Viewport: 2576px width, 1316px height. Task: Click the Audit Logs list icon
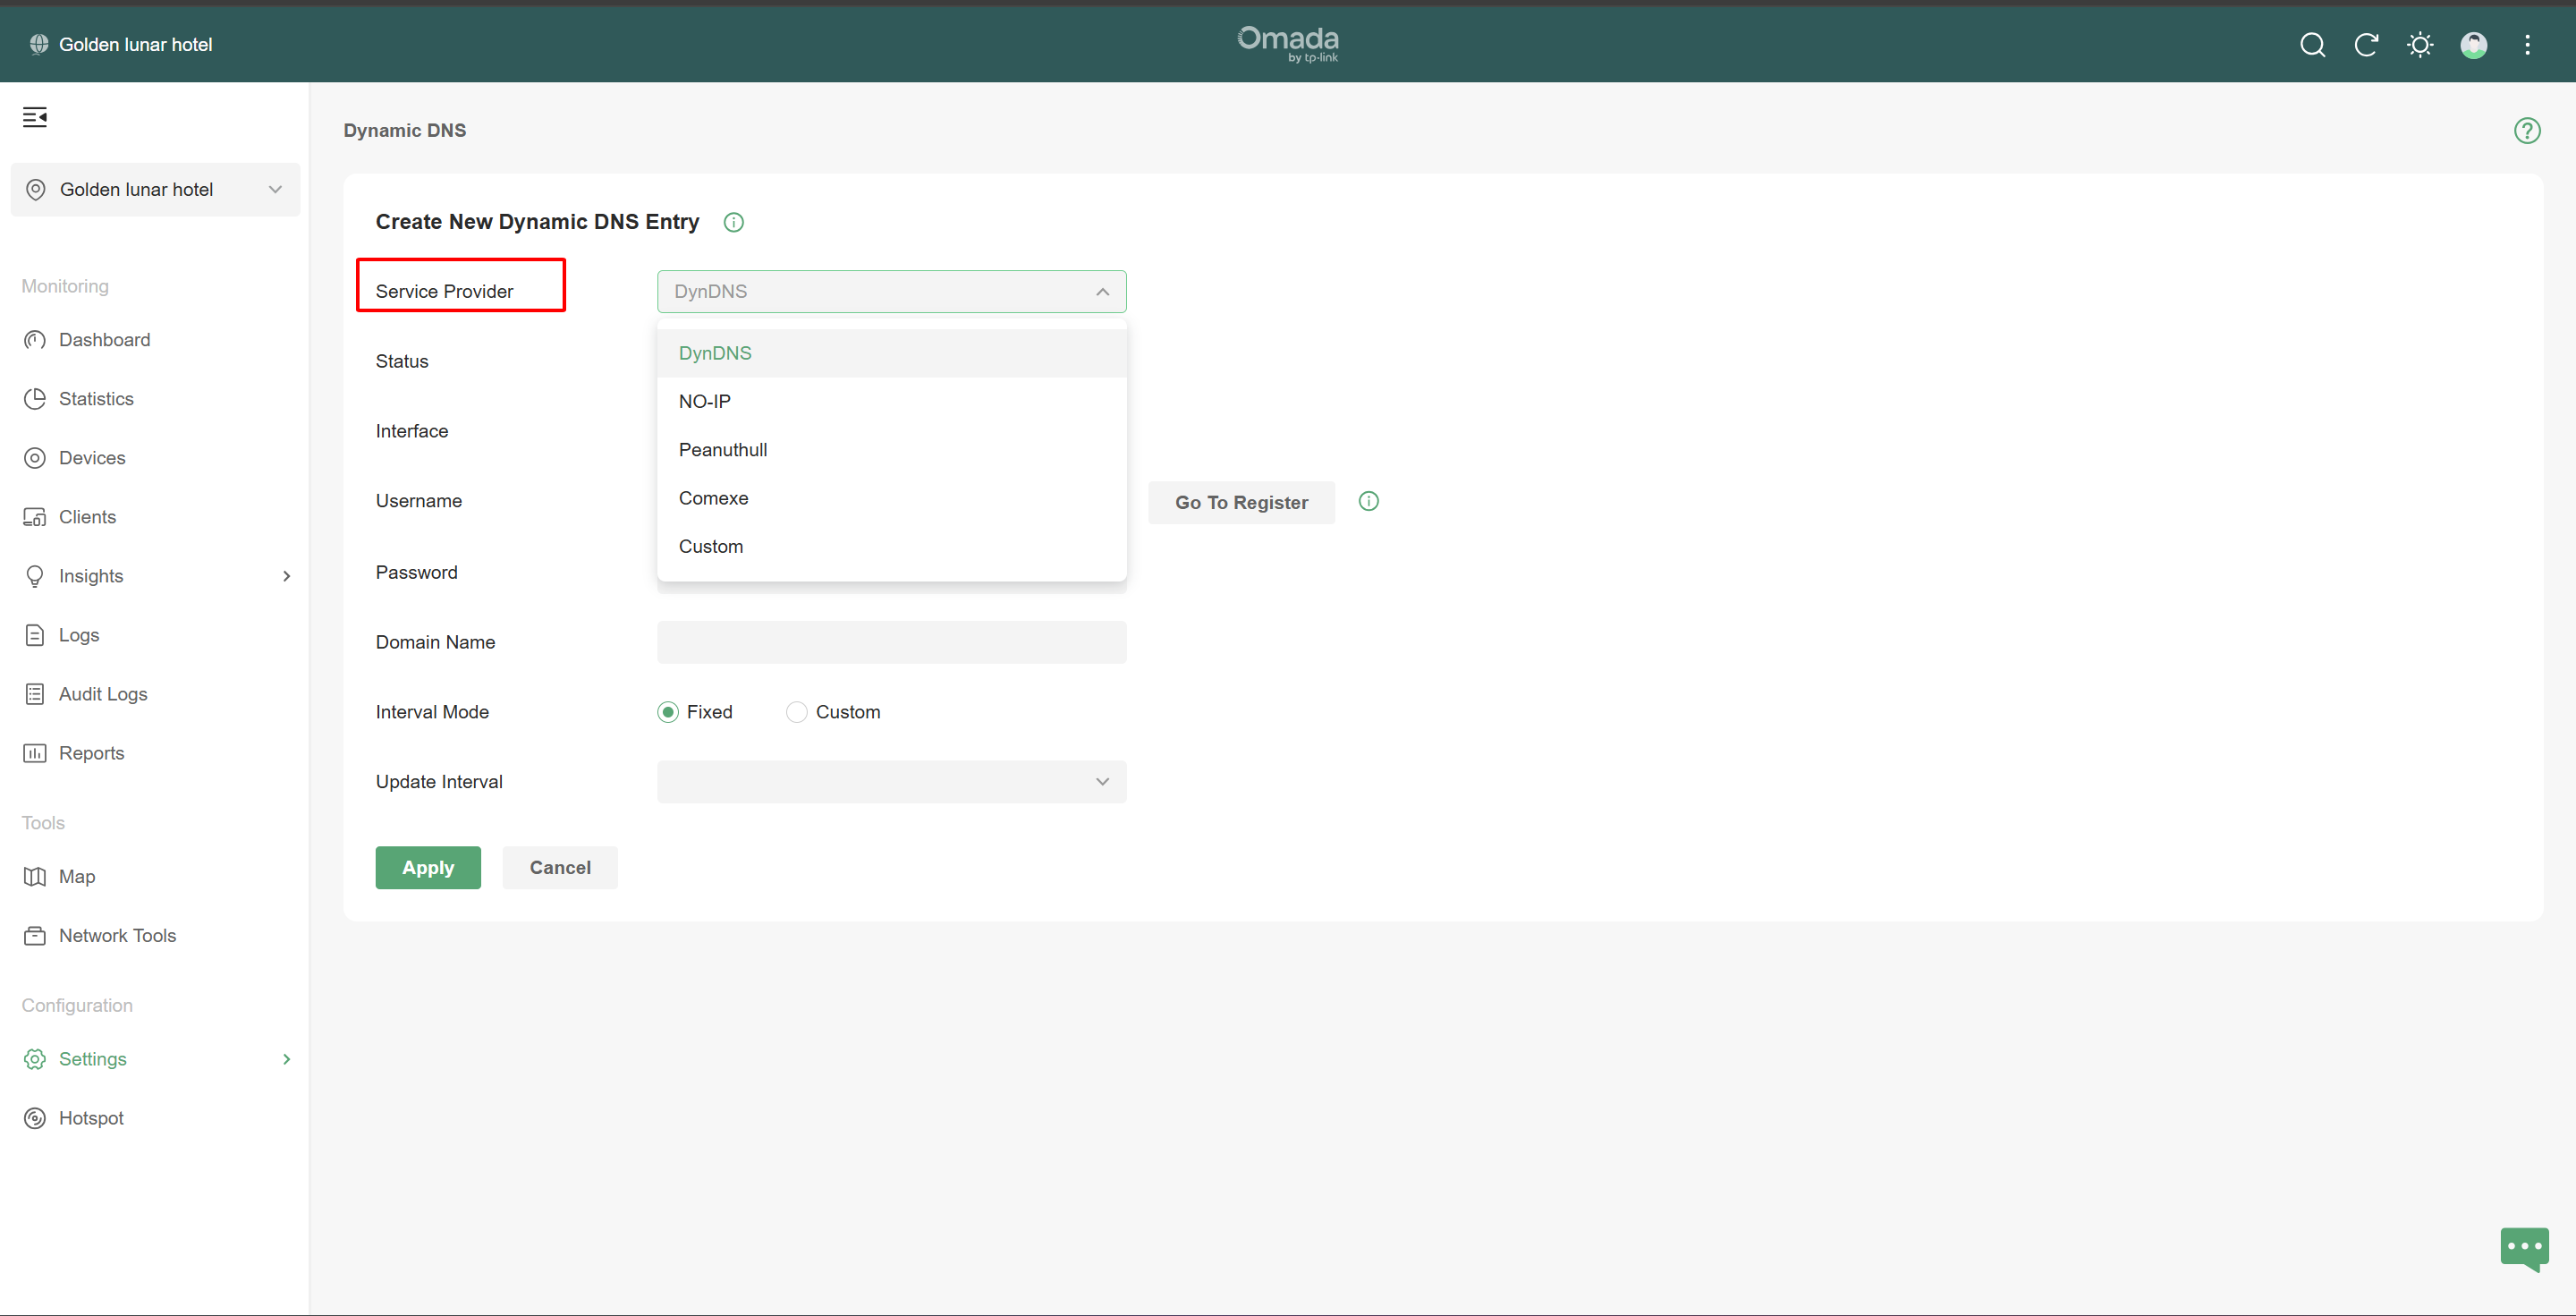(x=35, y=694)
